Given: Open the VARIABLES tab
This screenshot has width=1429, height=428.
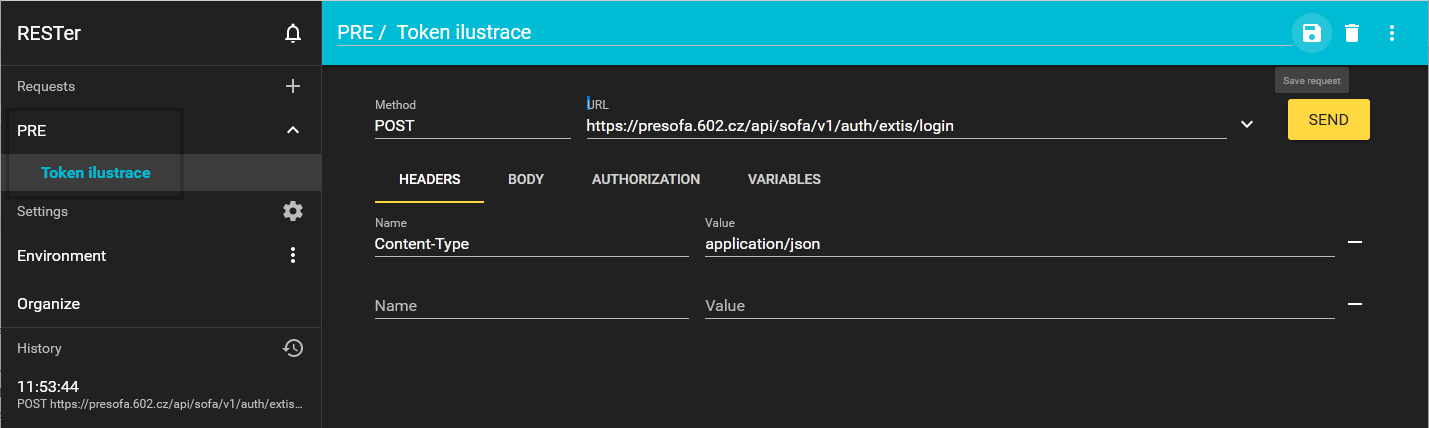Looking at the screenshot, I should point(784,180).
